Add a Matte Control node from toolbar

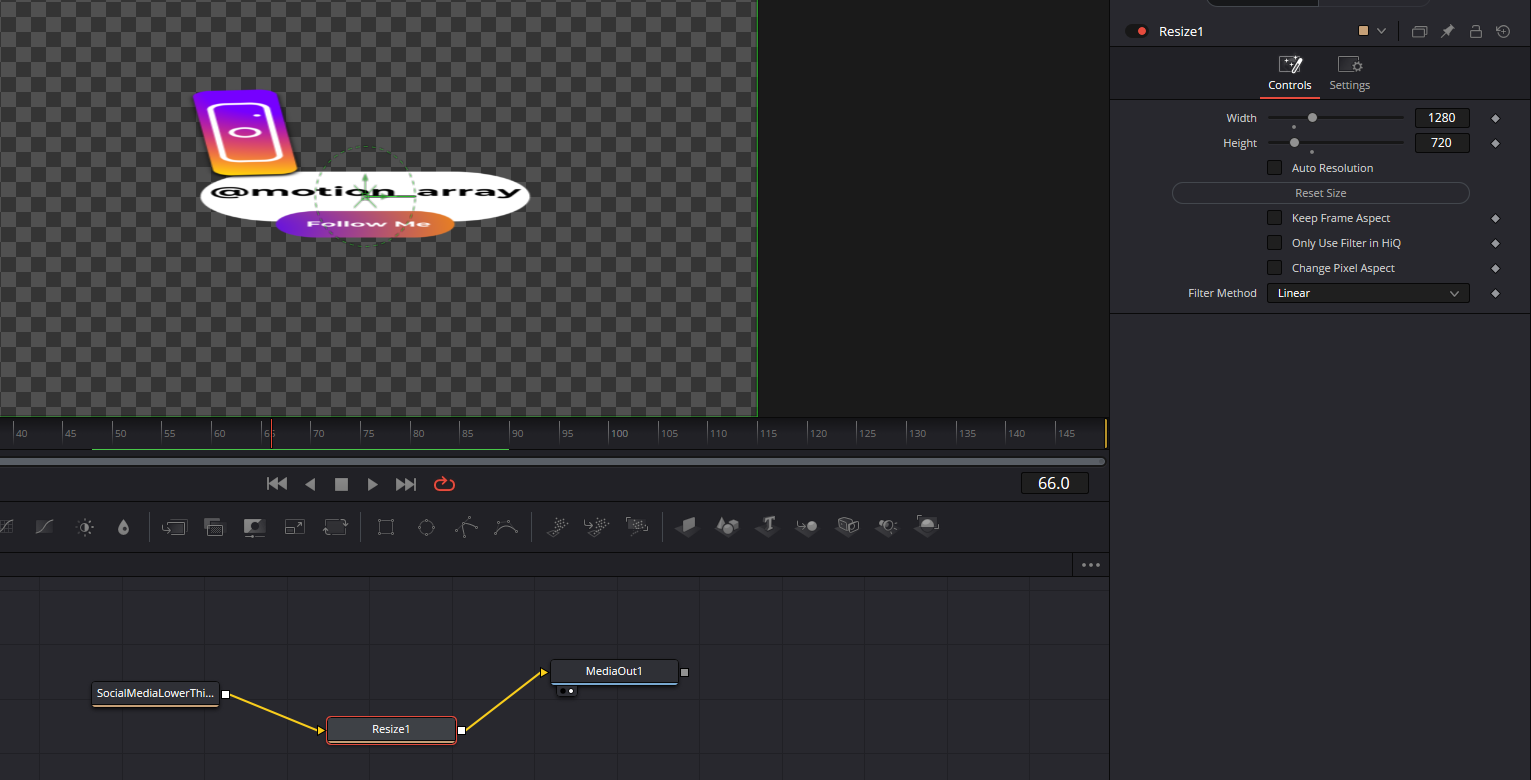tap(254, 526)
